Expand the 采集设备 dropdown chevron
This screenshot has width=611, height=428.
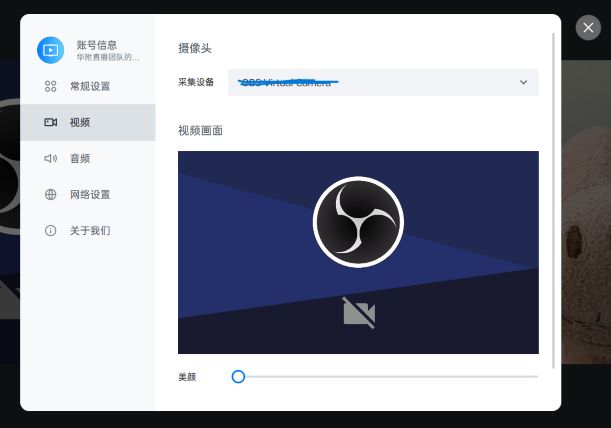tap(523, 82)
